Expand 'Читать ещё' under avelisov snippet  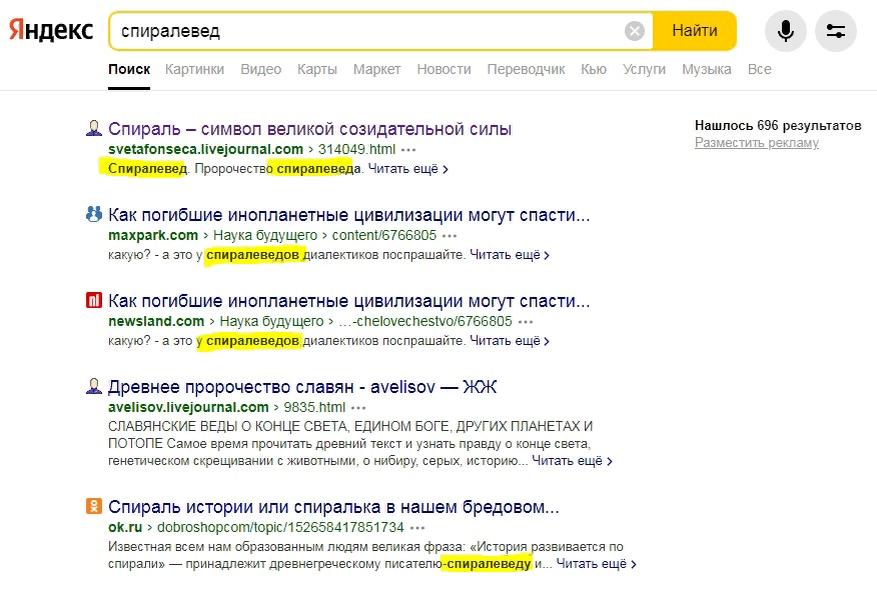pyautogui.click(x=572, y=461)
